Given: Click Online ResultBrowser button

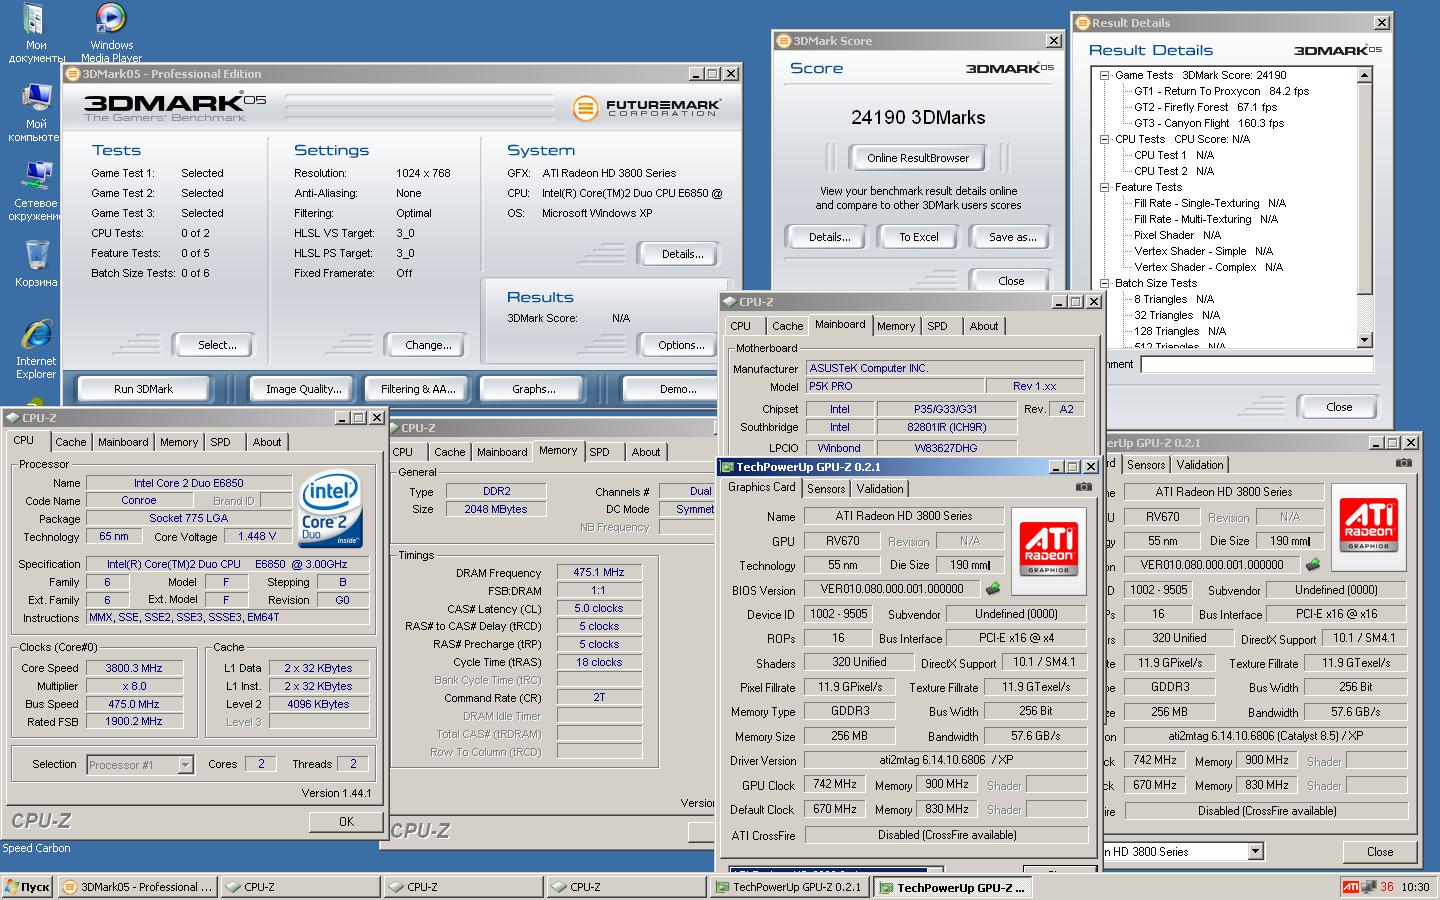Looking at the screenshot, I should point(918,158).
